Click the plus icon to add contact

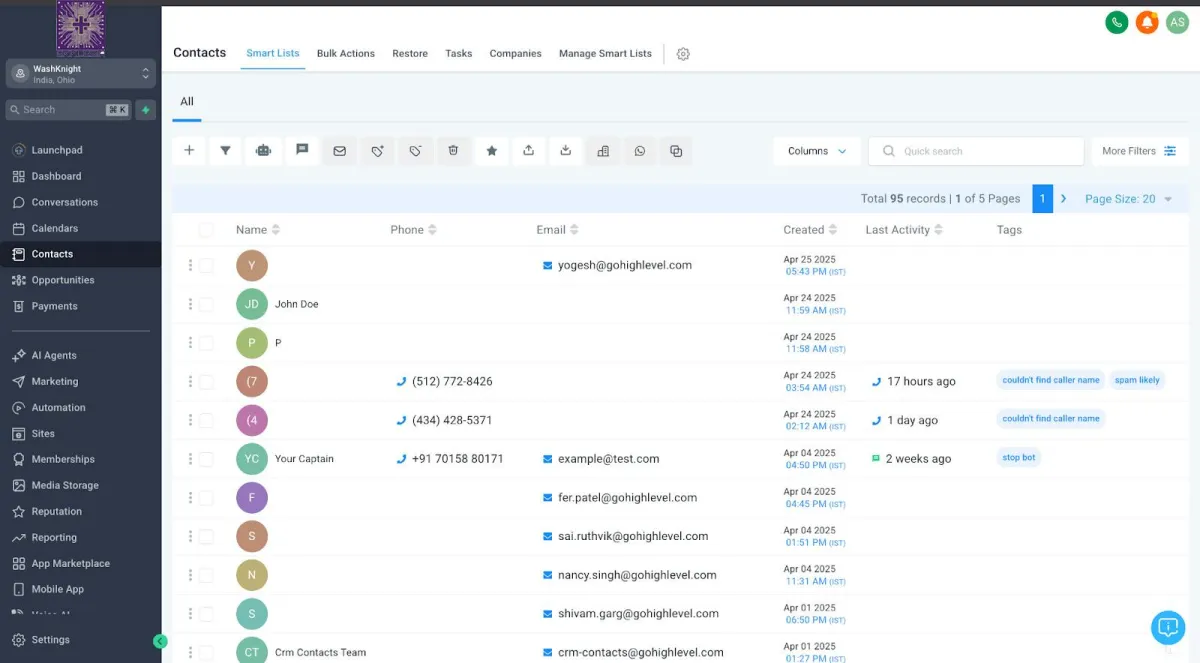click(x=188, y=151)
